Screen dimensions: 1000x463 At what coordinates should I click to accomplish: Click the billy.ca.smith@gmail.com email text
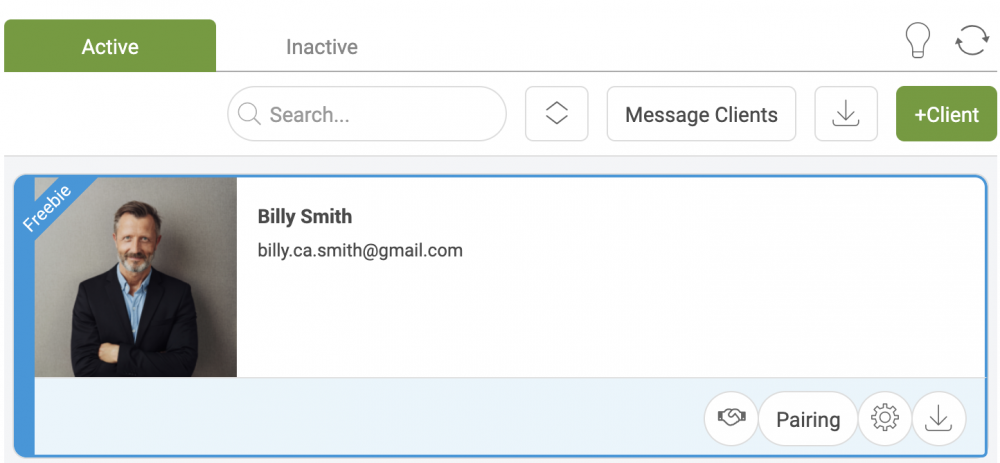(x=360, y=250)
